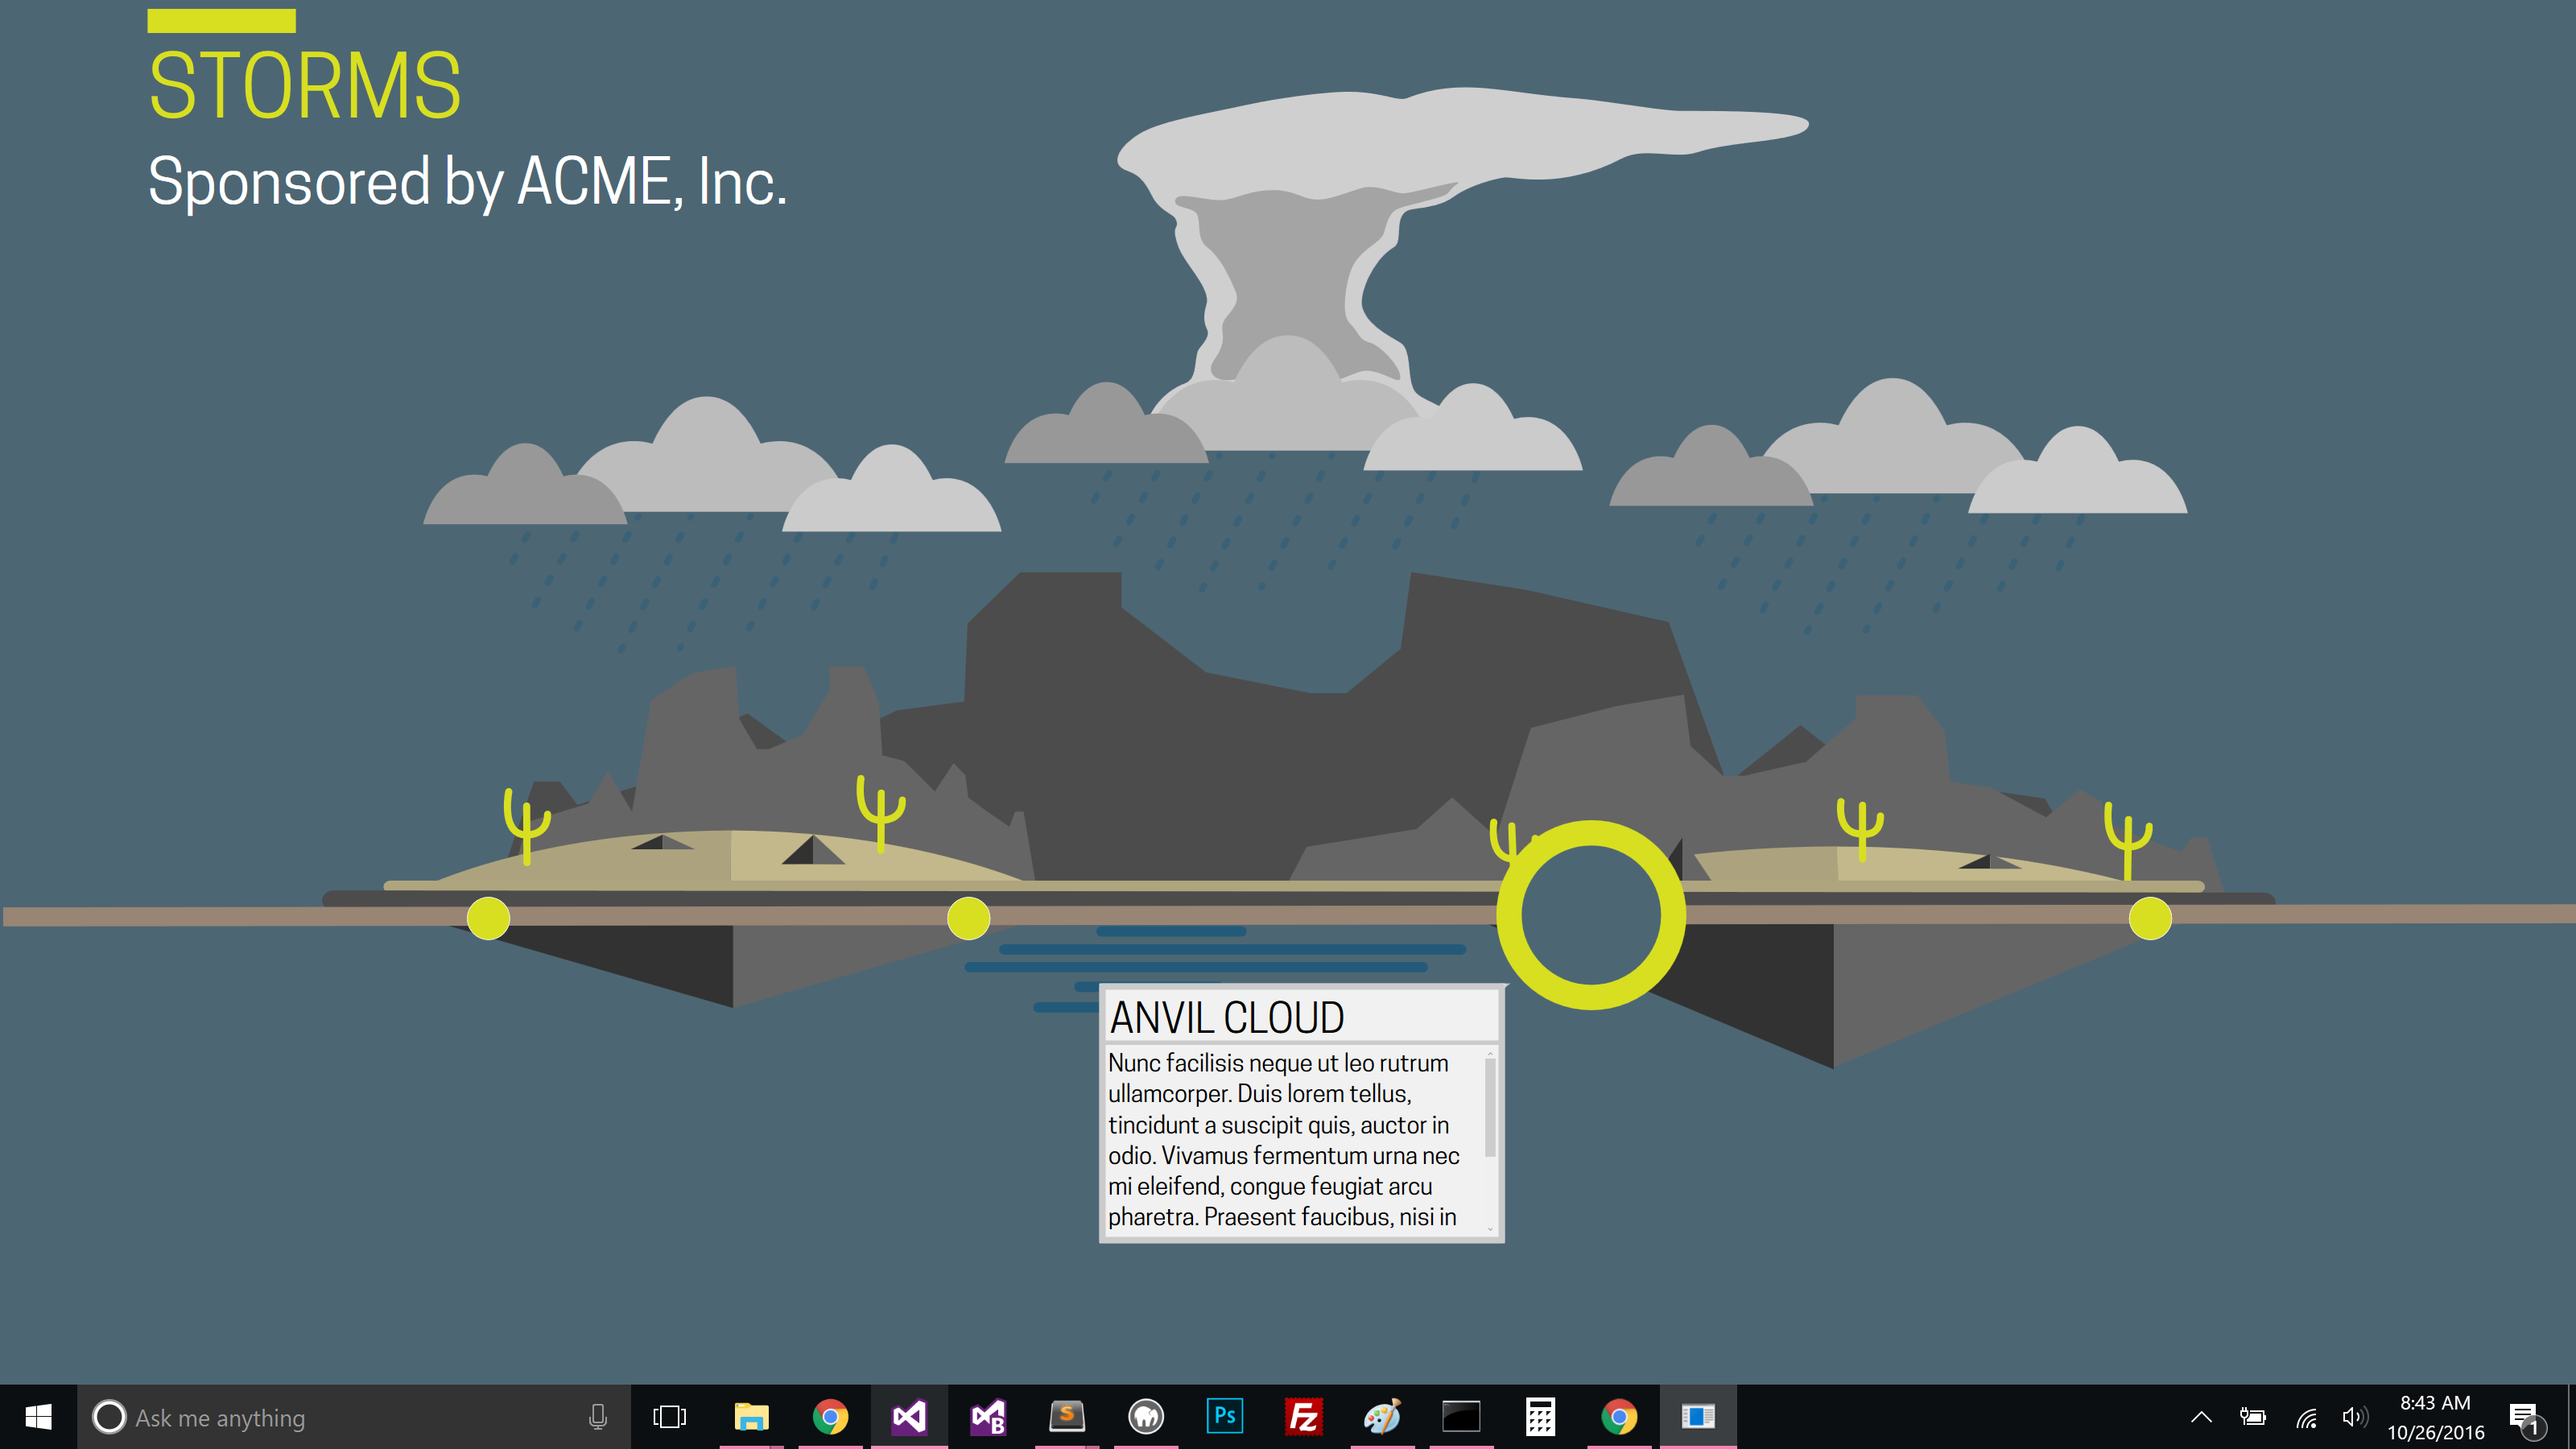Image resolution: width=2576 pixels, height=1449 pixels.
Task: Open the command prompt window
Action: [x=1461, y=1416]
